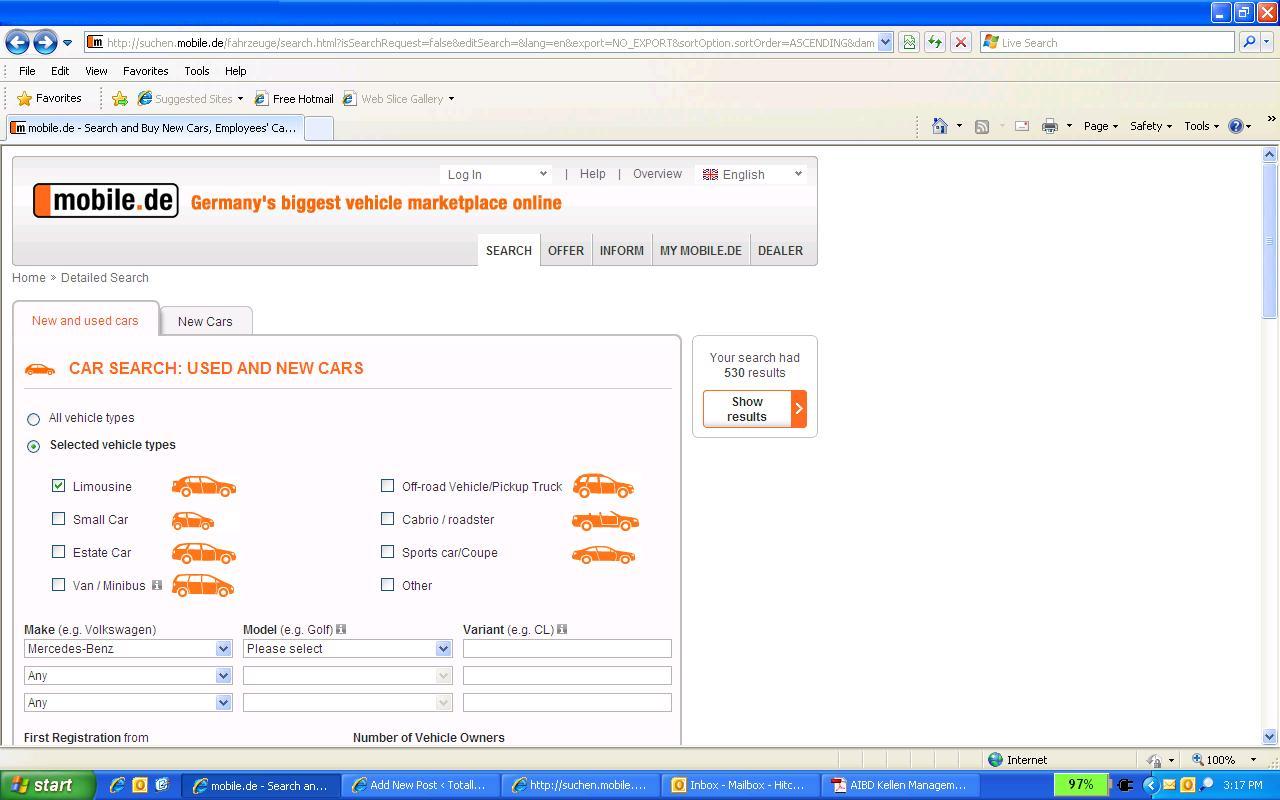Click the Home breadcrumb link

(x=29, y=278)
